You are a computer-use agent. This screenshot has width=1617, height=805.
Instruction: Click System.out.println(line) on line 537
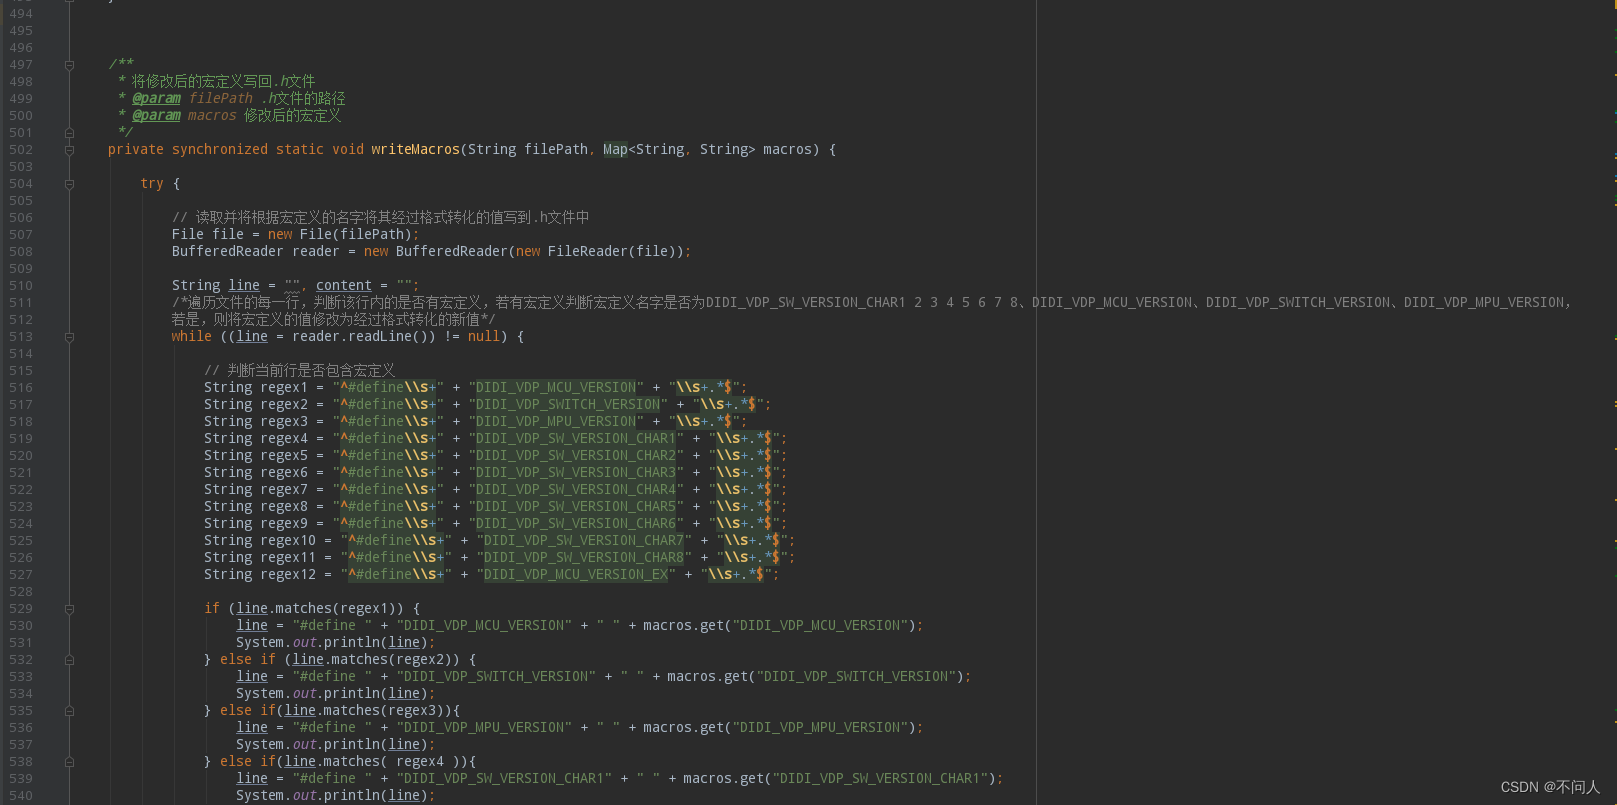[x=336, y=744]
